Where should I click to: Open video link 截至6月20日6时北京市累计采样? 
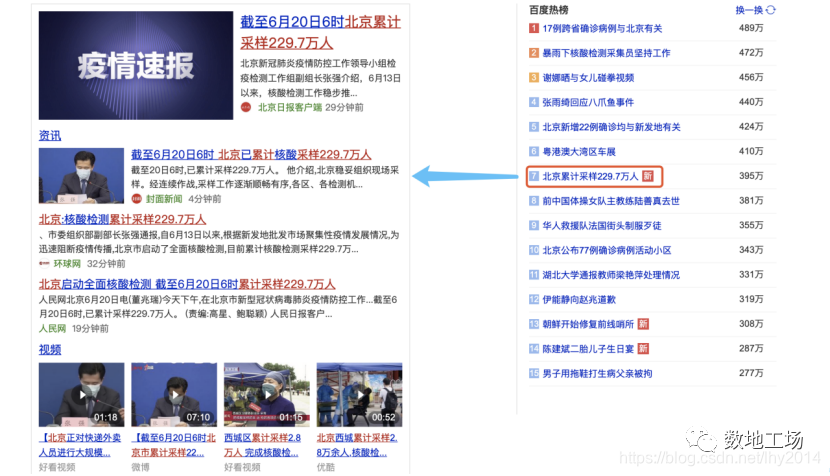pos(174,445)
